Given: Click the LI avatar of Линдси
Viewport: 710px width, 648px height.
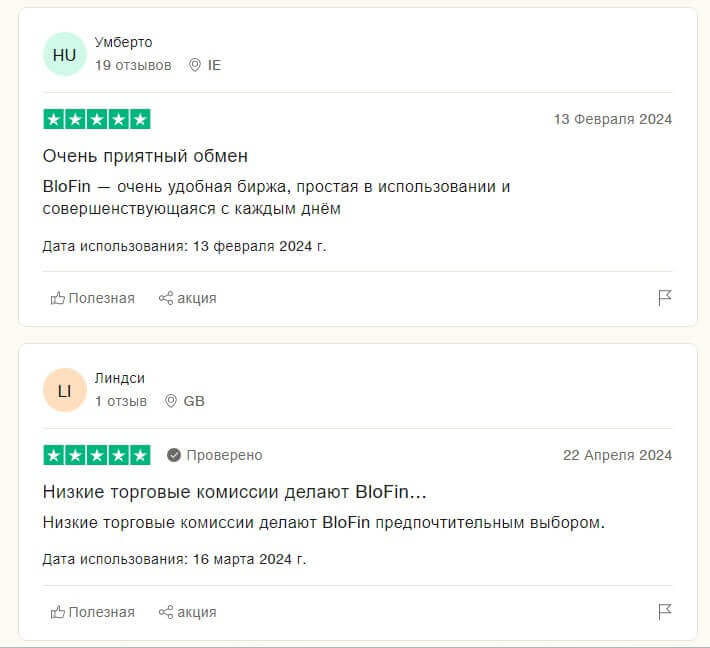Looking at the screenshot, I should (x=64, y=390).
